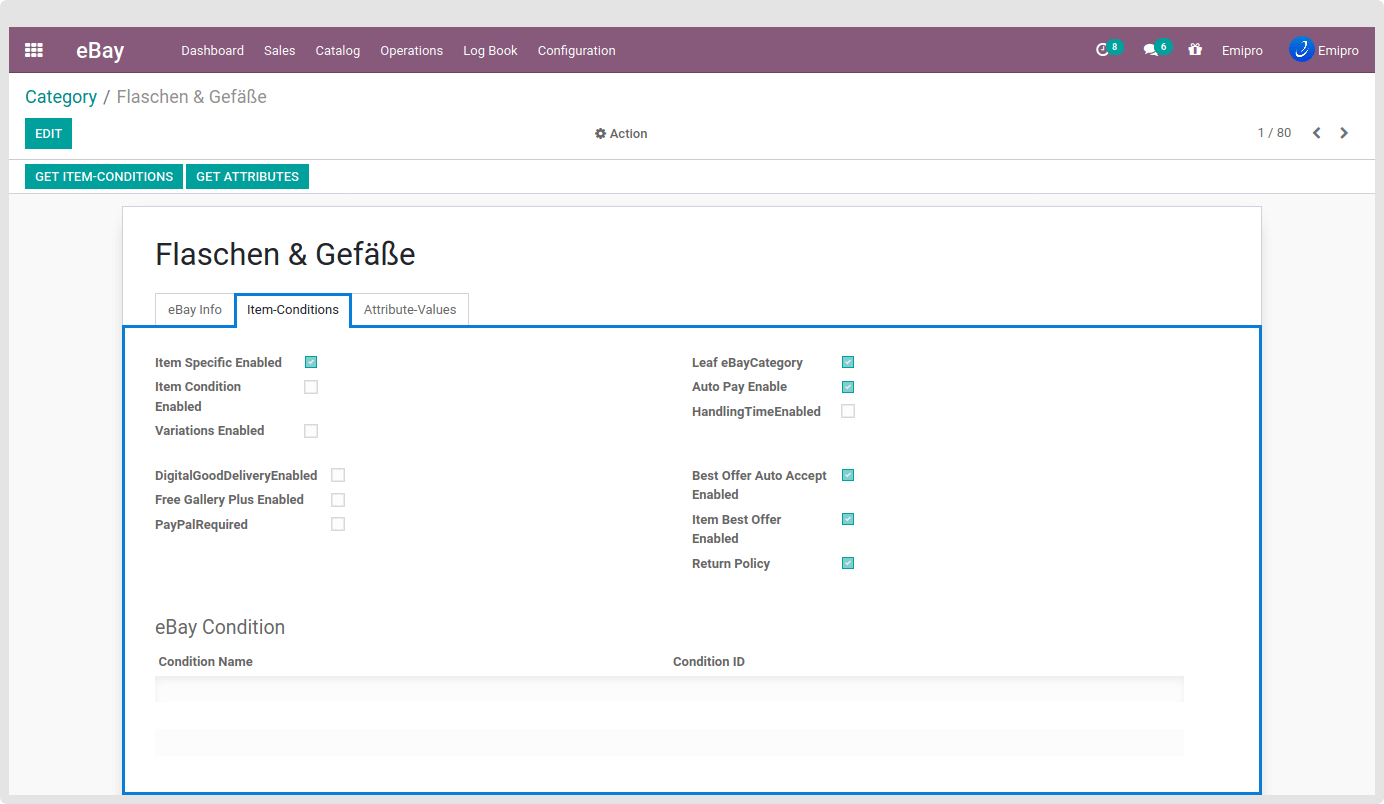The width and height of the screenshot is (1384, 804).
Task: Toggle Item Best Offer Enabled checkbox
Action: click(x=848, y=519)
